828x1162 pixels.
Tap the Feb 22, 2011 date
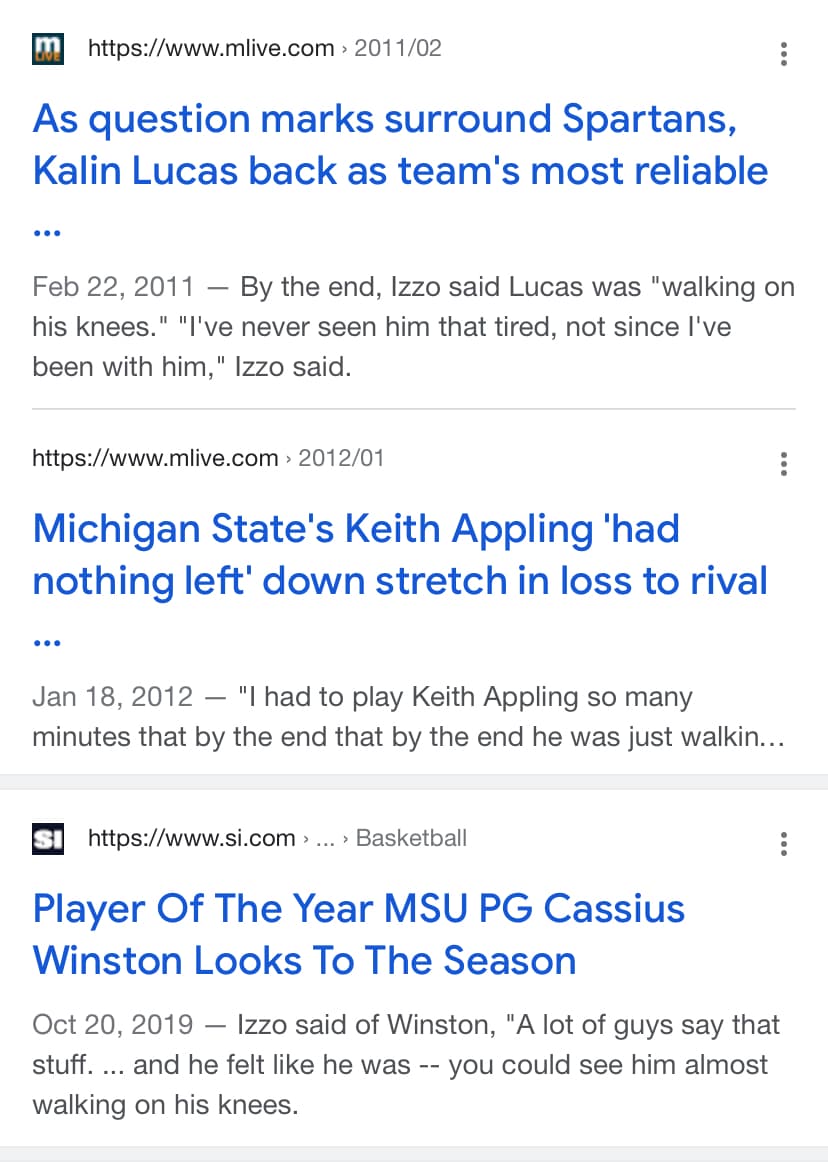113,288
